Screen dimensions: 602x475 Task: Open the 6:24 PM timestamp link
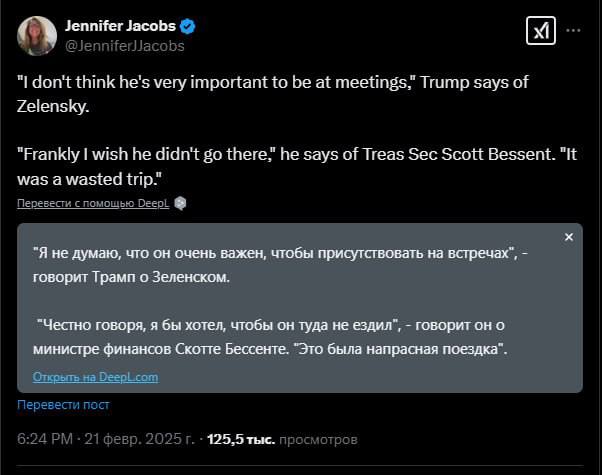[x=46, y=438]
